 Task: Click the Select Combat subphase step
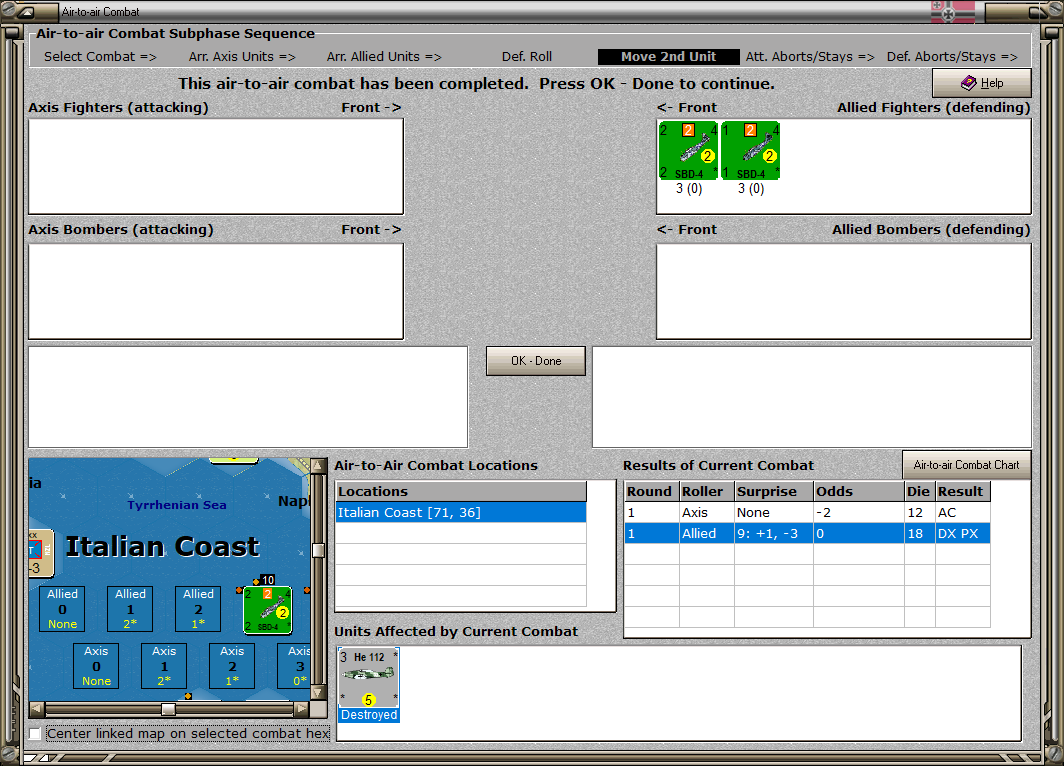click(x=100, y=57)
